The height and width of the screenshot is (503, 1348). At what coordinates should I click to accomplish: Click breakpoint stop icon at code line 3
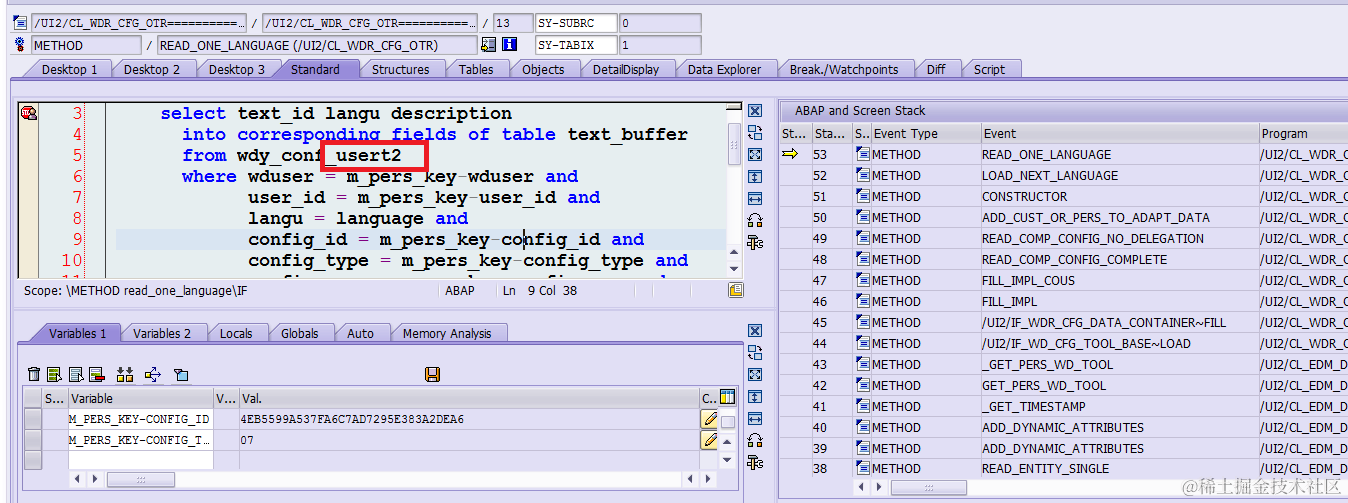(28, 113)
